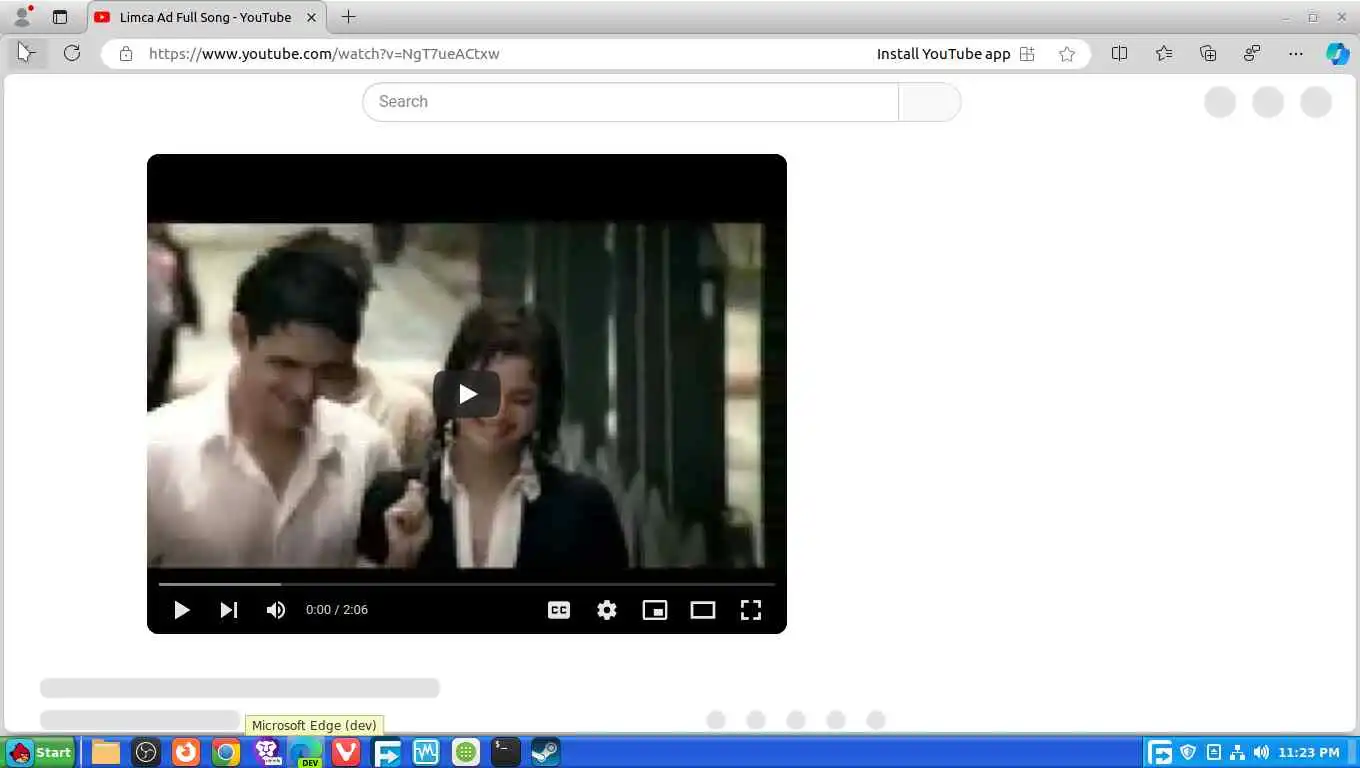
Task: Refresh the page with the reload button
Action: (x=72, y=53)
